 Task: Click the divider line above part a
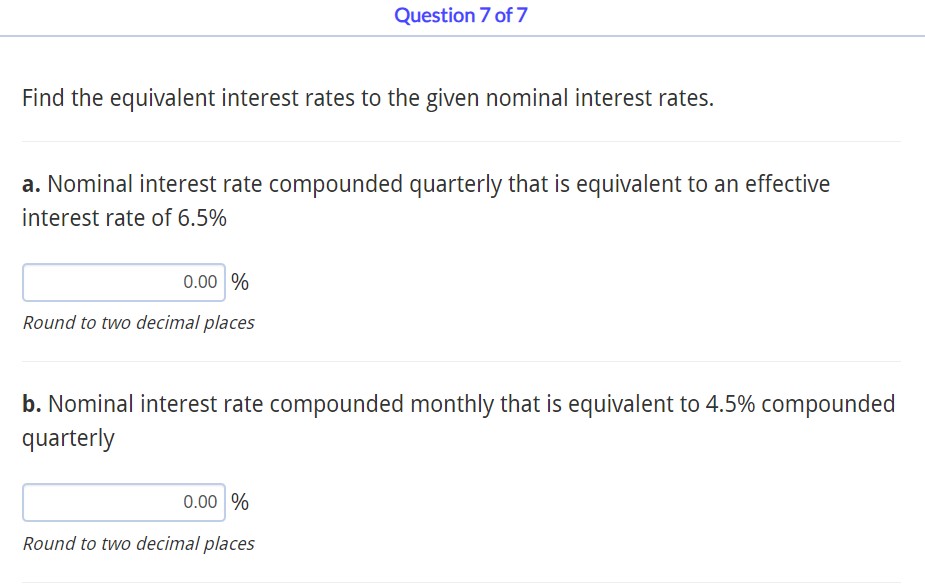(462, 141)
